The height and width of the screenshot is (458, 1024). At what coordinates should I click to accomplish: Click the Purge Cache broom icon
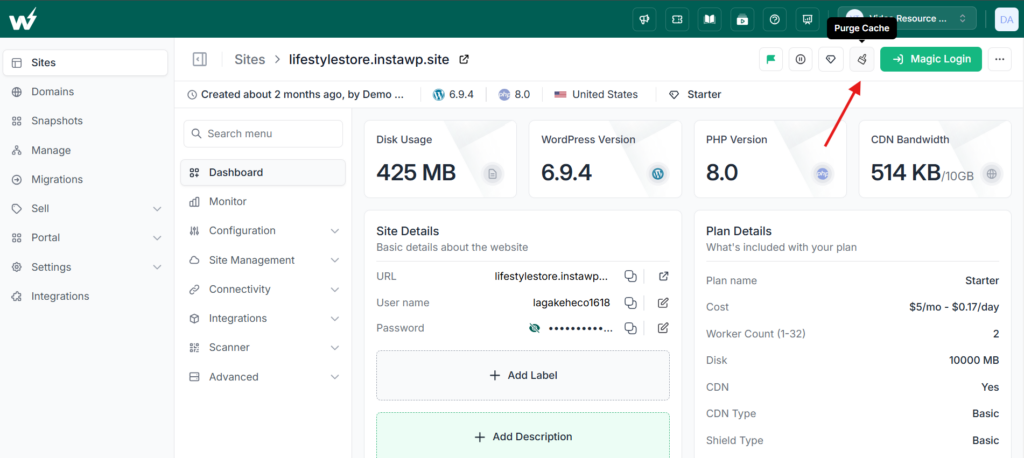pos(862,59)
